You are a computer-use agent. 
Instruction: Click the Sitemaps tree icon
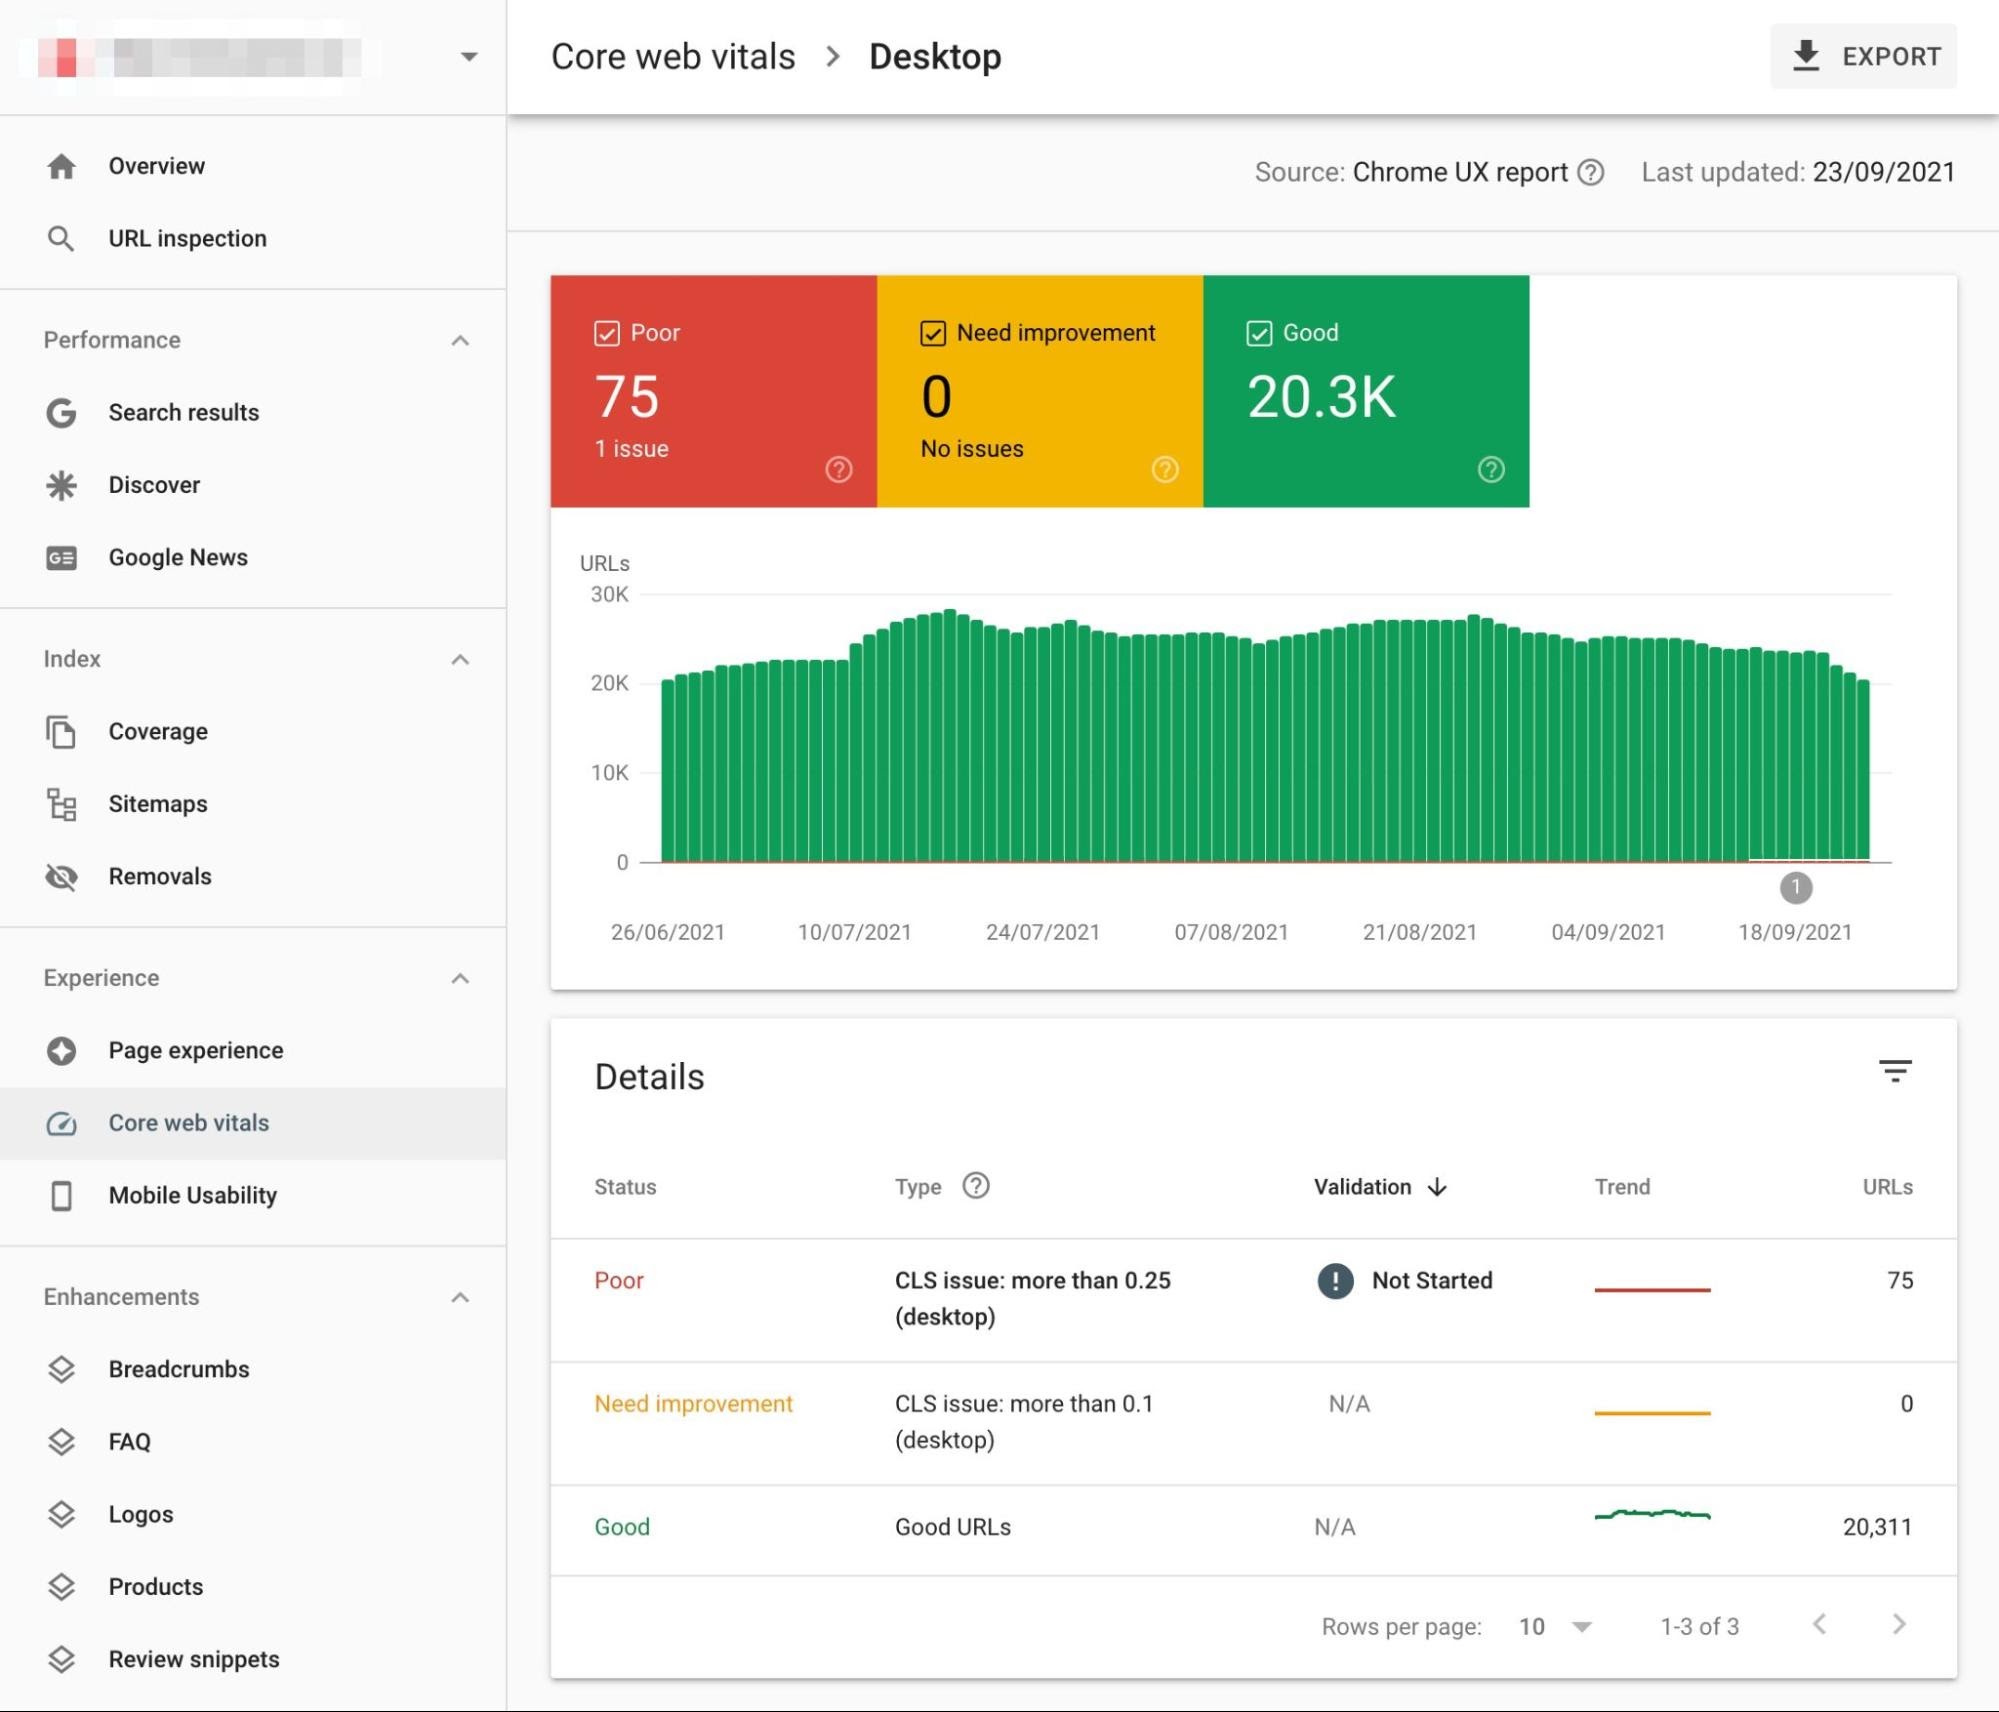61,804
